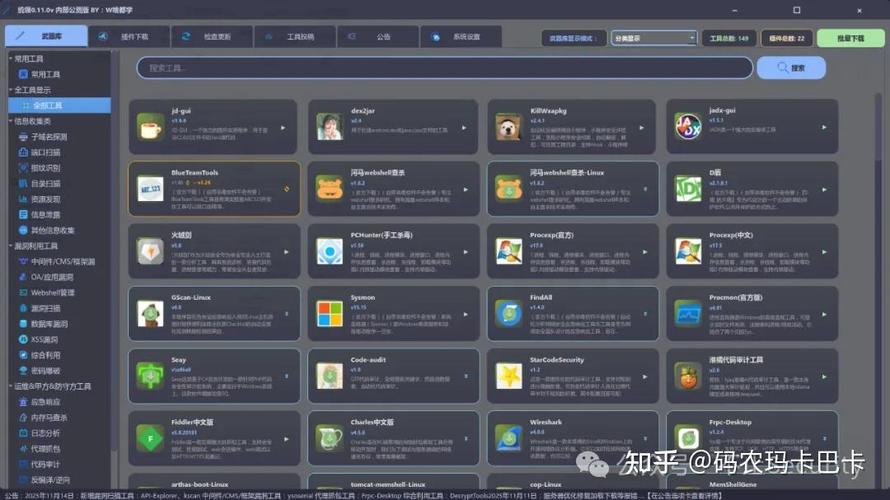Select 数据库漏洞 in the sidebar
The width and height of the screenshot is (890, 500).
click(x=60, y=323)
